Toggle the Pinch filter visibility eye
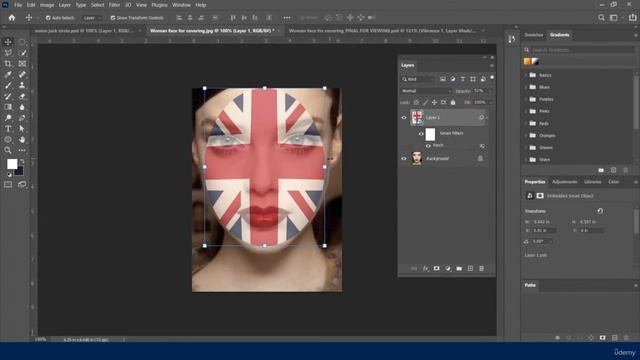 428,146
